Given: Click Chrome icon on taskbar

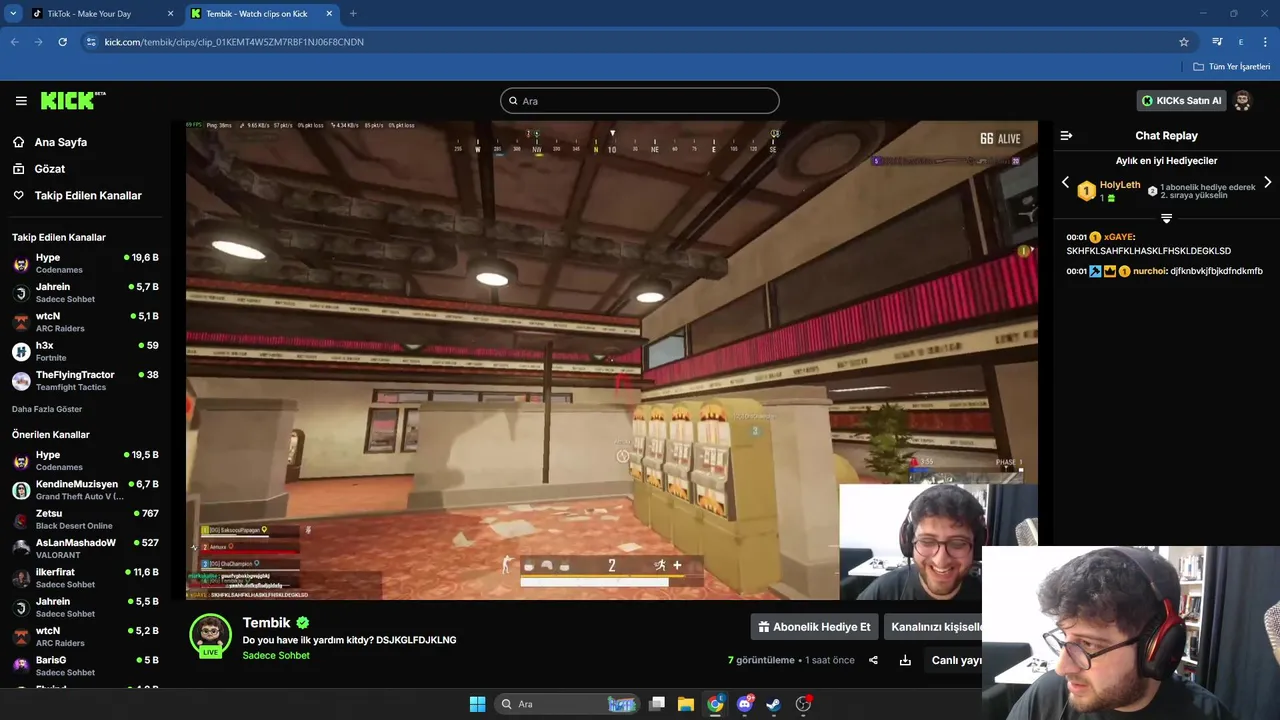Looking at the screenshot, I should 715,704.
